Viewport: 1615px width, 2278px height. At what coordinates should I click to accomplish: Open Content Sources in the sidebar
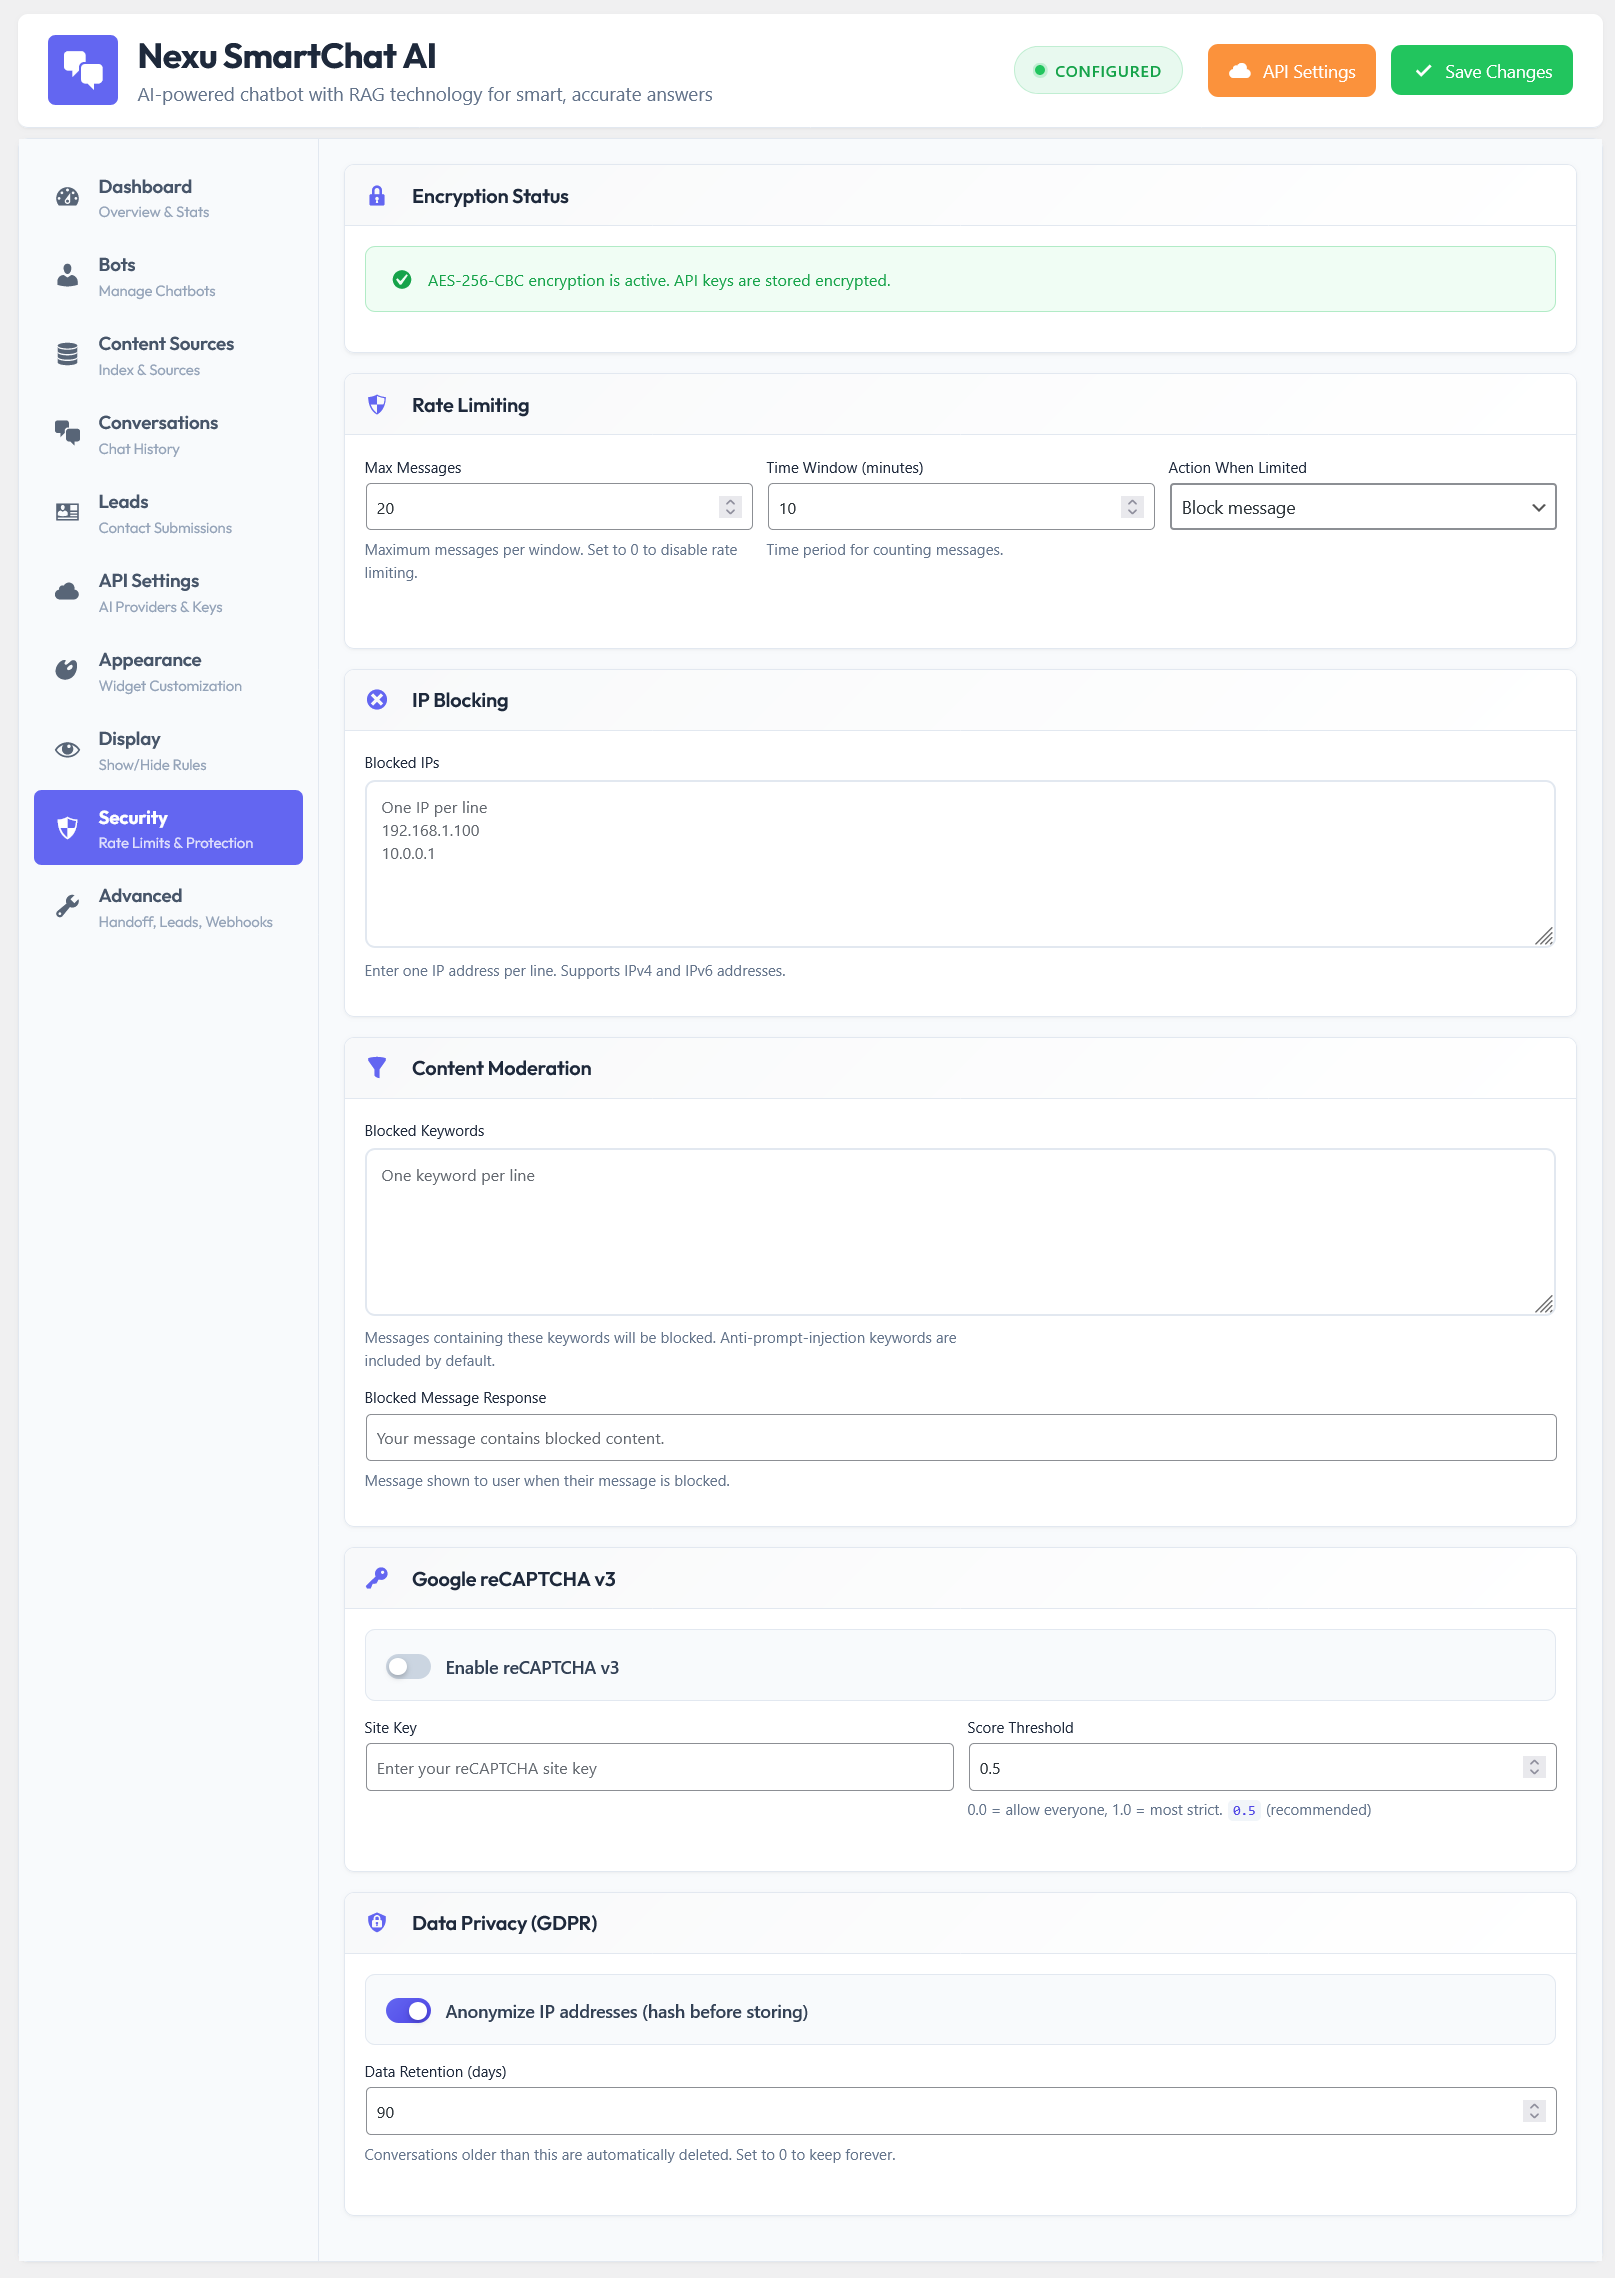click(168, 356)
